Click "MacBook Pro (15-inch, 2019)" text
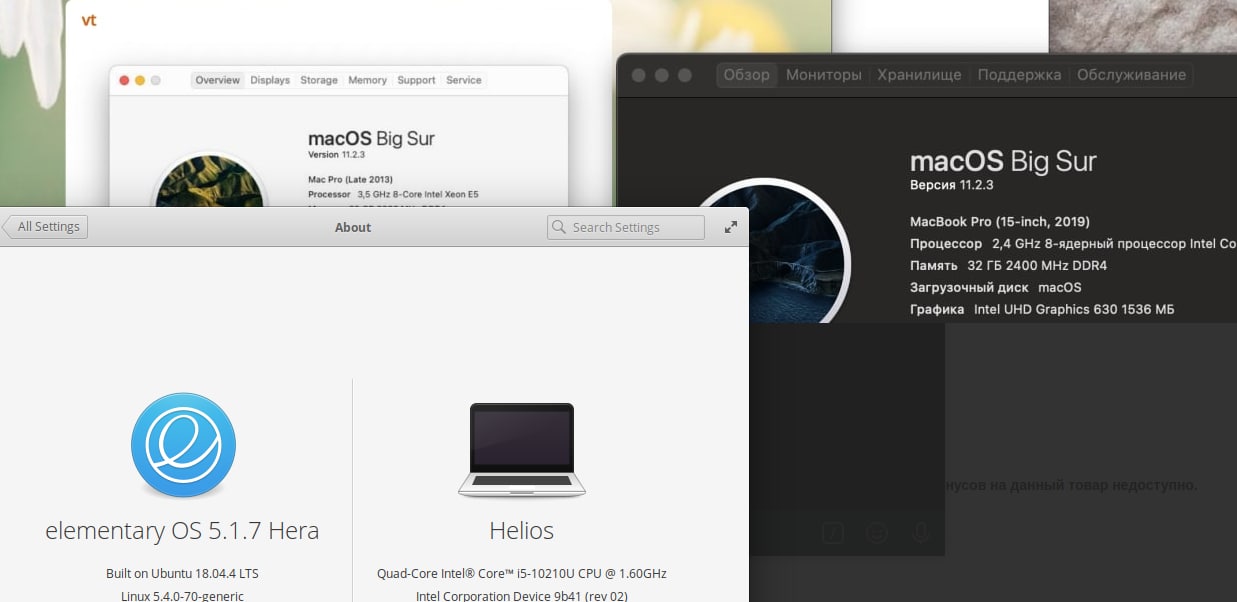This screenshot has height=602, width=1237. click(x=1000, y=222)
